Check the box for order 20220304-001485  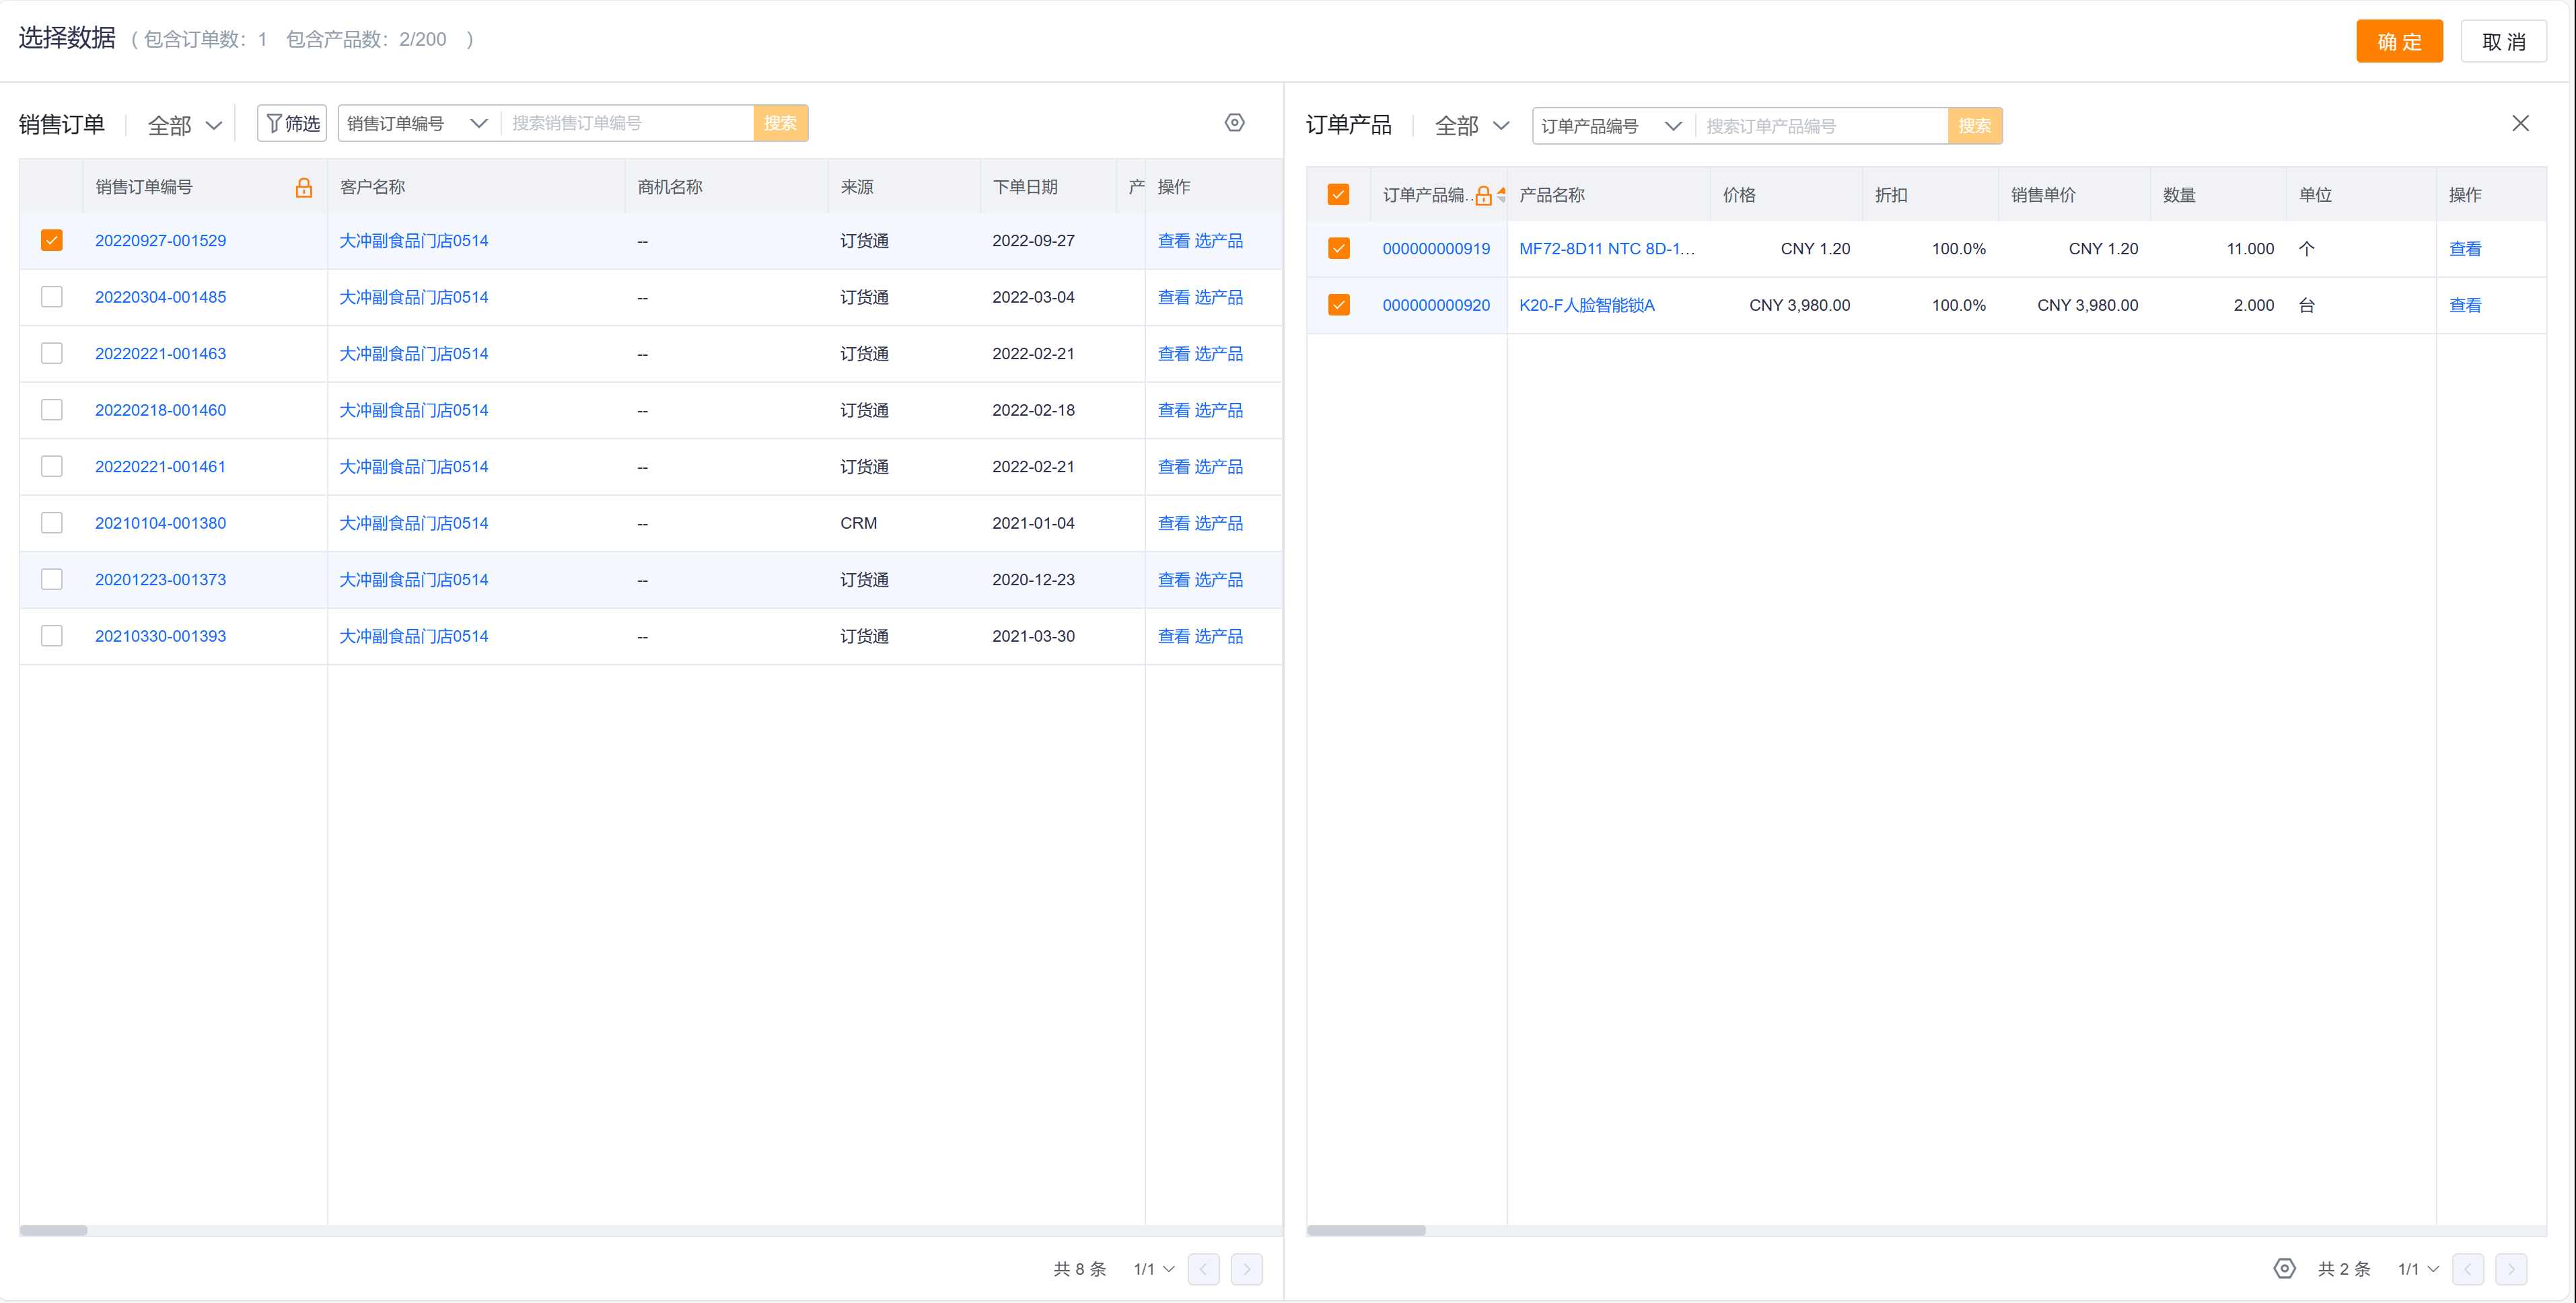52,297
